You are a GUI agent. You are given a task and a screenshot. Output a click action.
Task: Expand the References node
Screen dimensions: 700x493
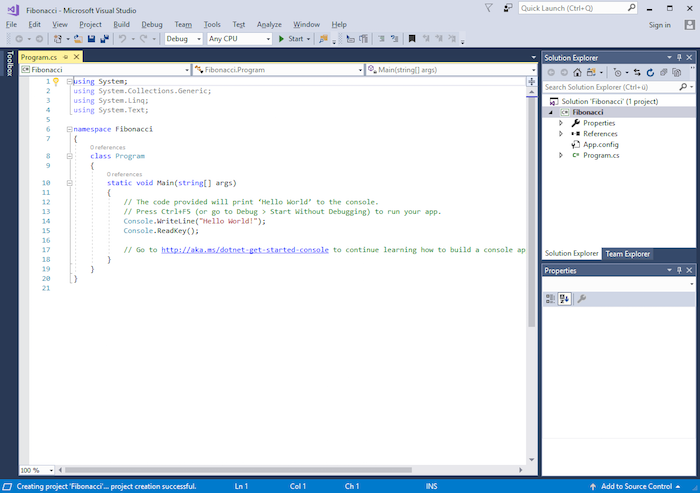click(561, 134)
